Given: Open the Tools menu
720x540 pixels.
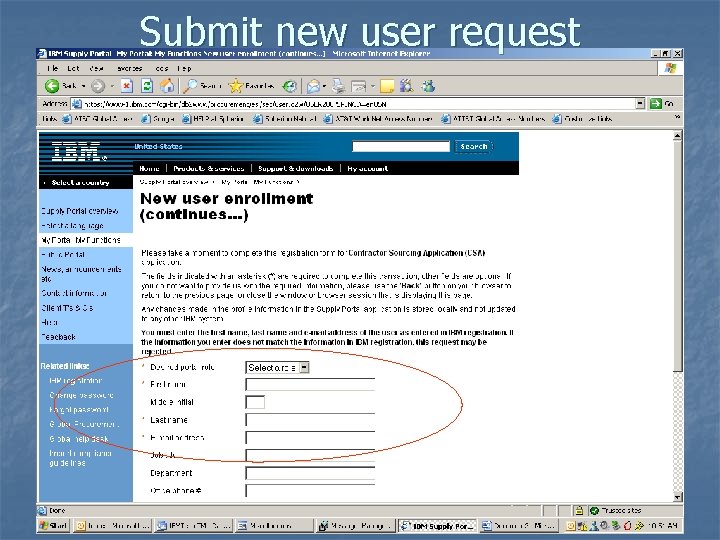Looking at the screenshot, I should pos(162,68).
